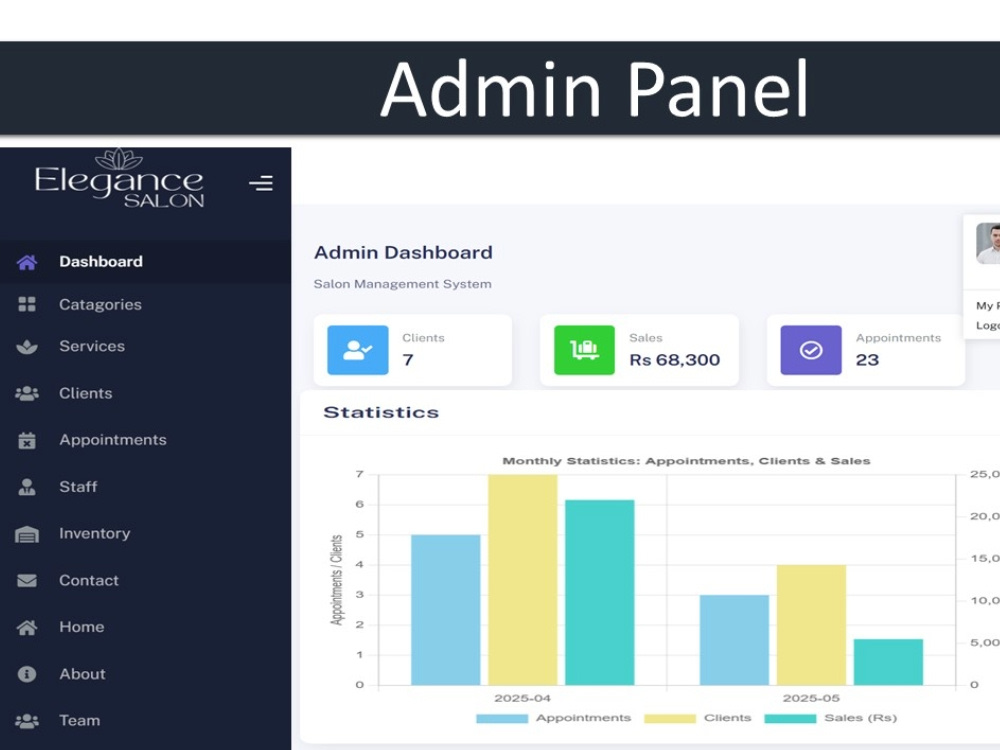
Task: Click the 2025-05 axis label
Action: coord(811,698)
